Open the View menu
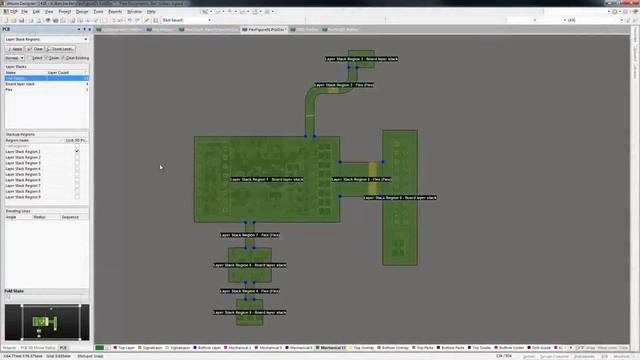 pyautogui.click(x=49, y=12)
